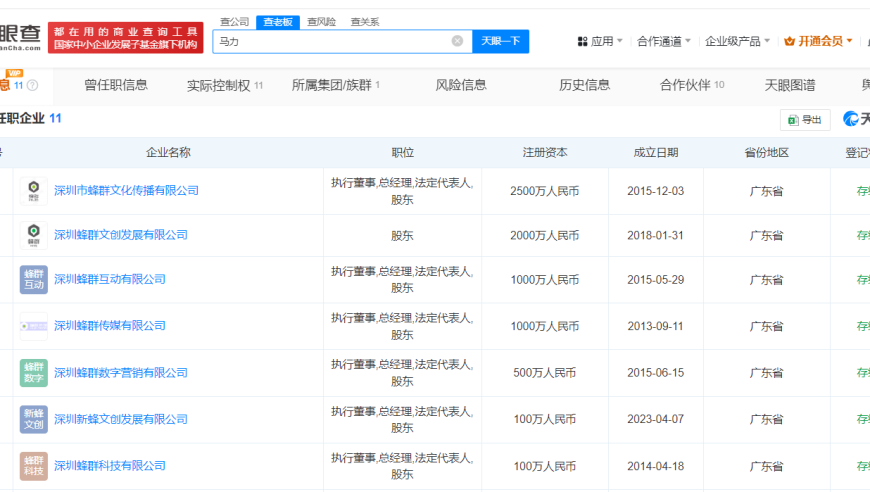Click the 企业名称 column header

(168, 153)
